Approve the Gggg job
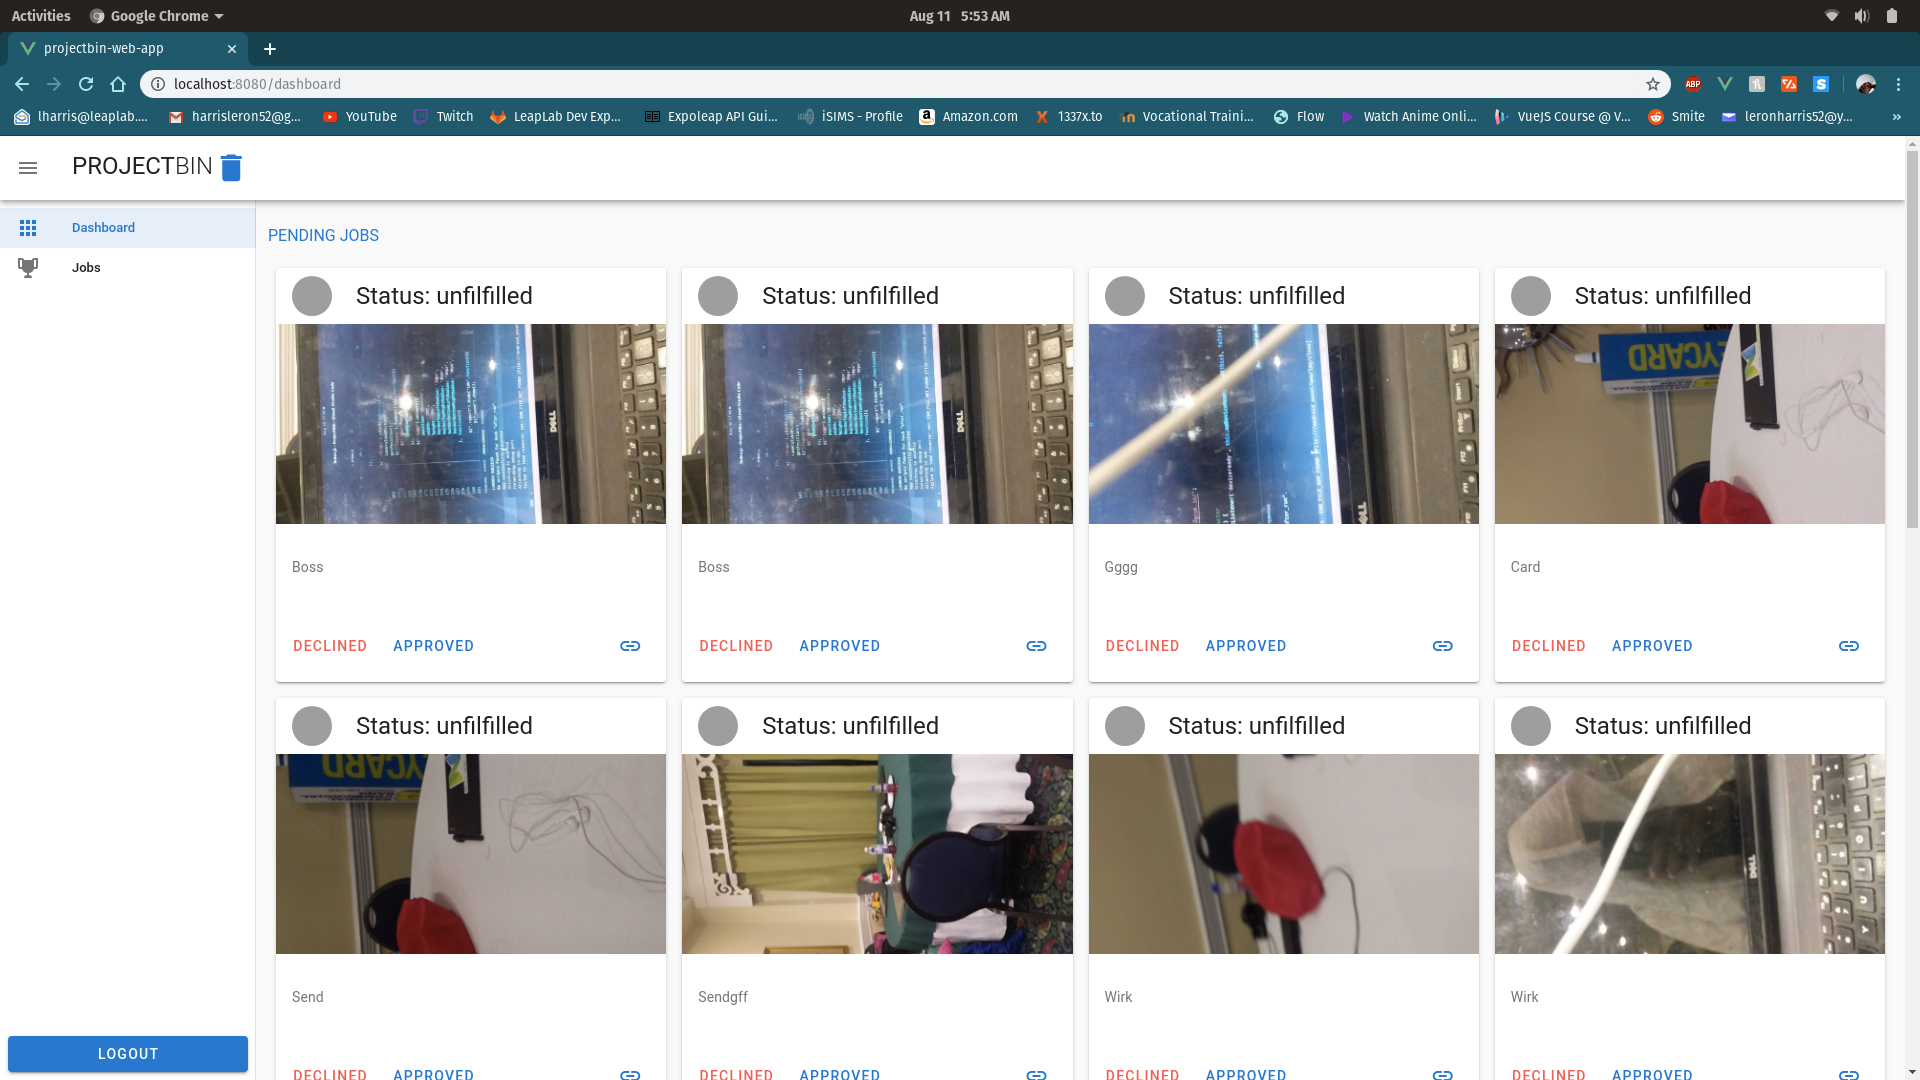Image resolution: width=1920 pixels, height=1080 pixels. [x=1245, y=646]
